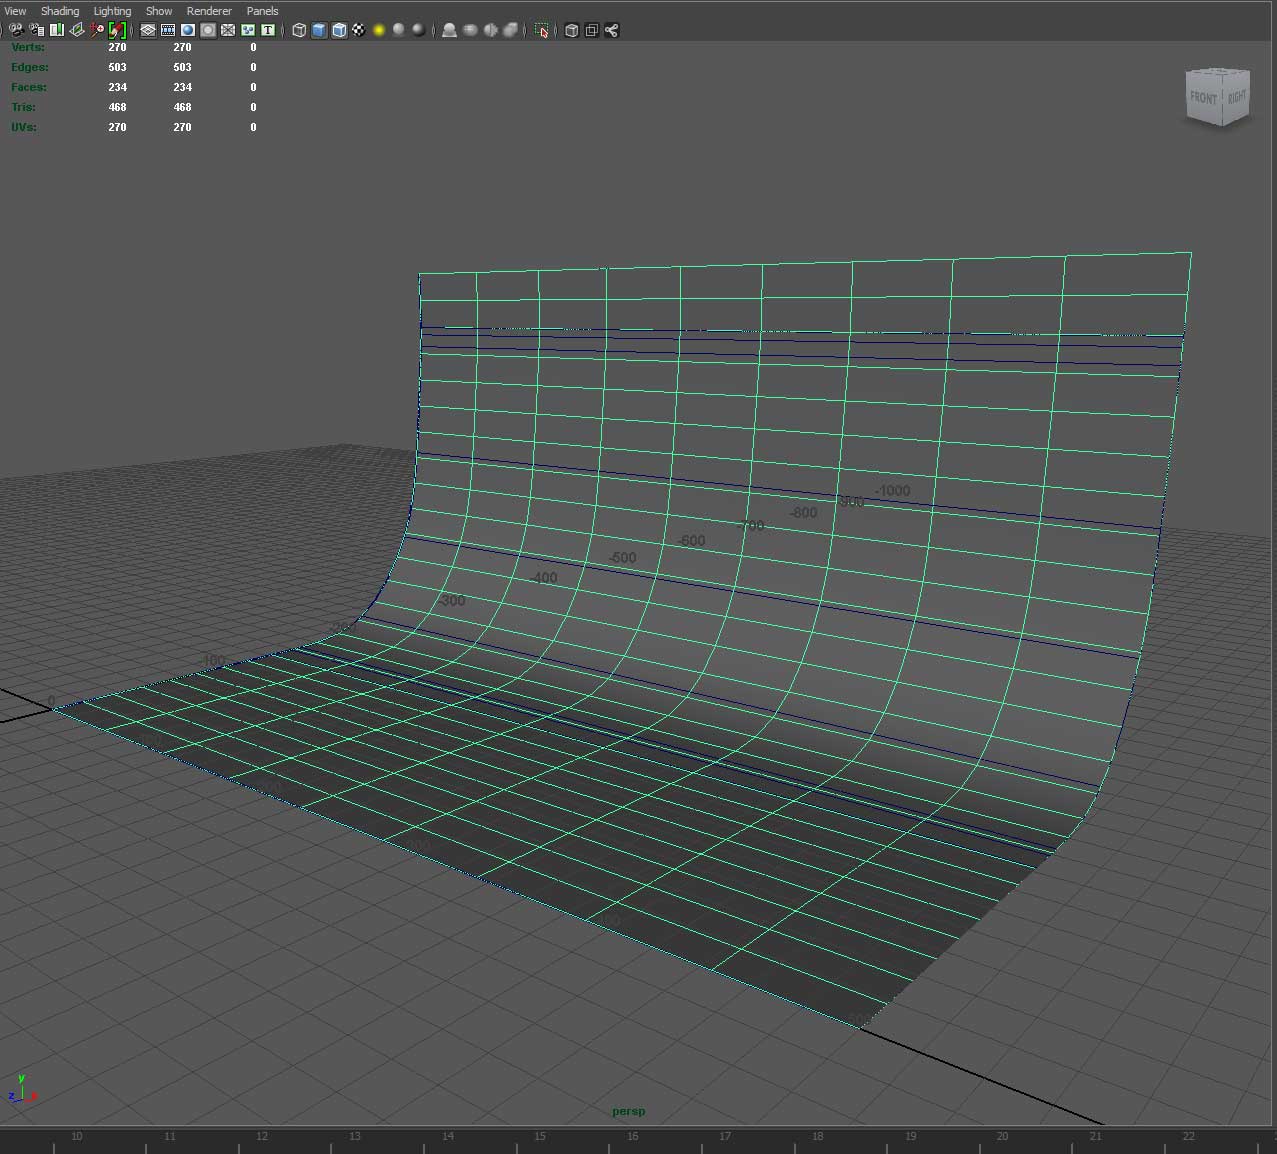Toggle Wireframe on Shaded icon
The width and height of the screenshot is (1277, 1154).
pyautogui.click(x=339, y=30)
